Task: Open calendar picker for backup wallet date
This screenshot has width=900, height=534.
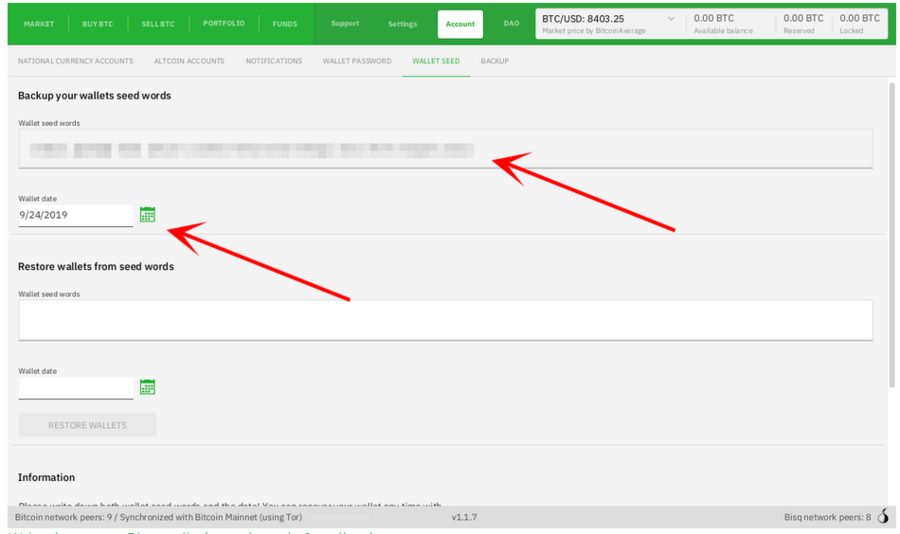Action: click(147, 214)
